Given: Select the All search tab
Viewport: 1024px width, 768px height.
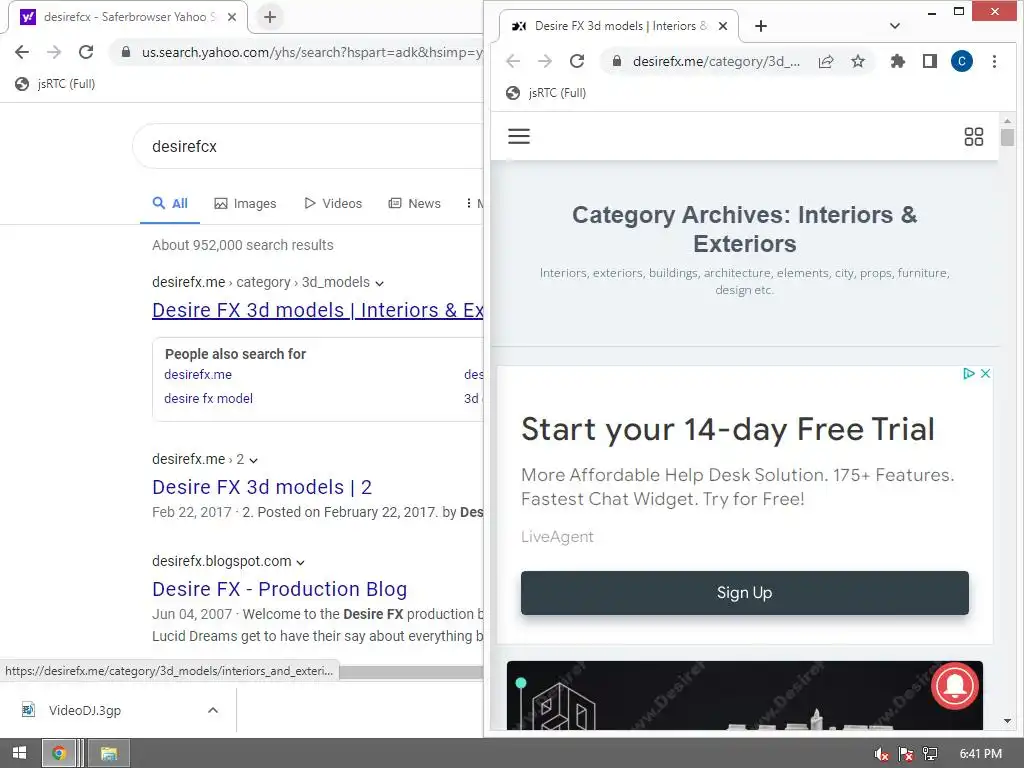Looking at the screenshot, I should (x=170, y=203).
